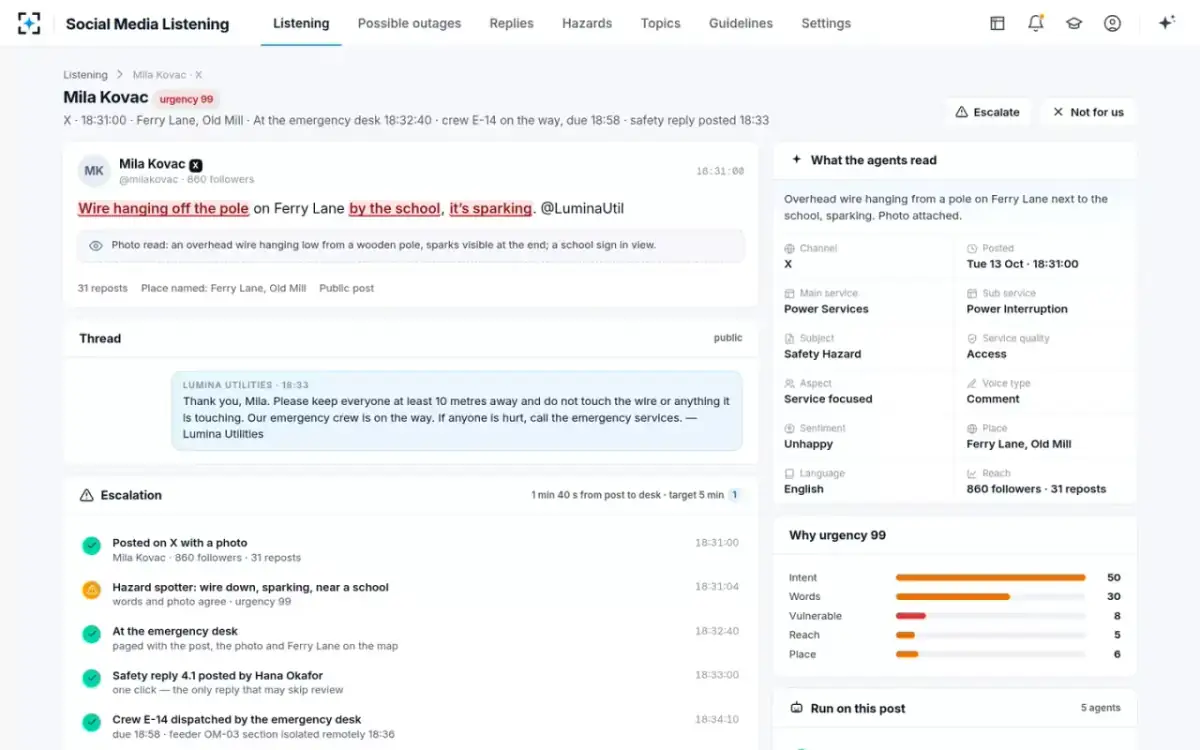Click the Channel globe icon
This screenshot has height=750, width=1200.
(x=789, y=248)
